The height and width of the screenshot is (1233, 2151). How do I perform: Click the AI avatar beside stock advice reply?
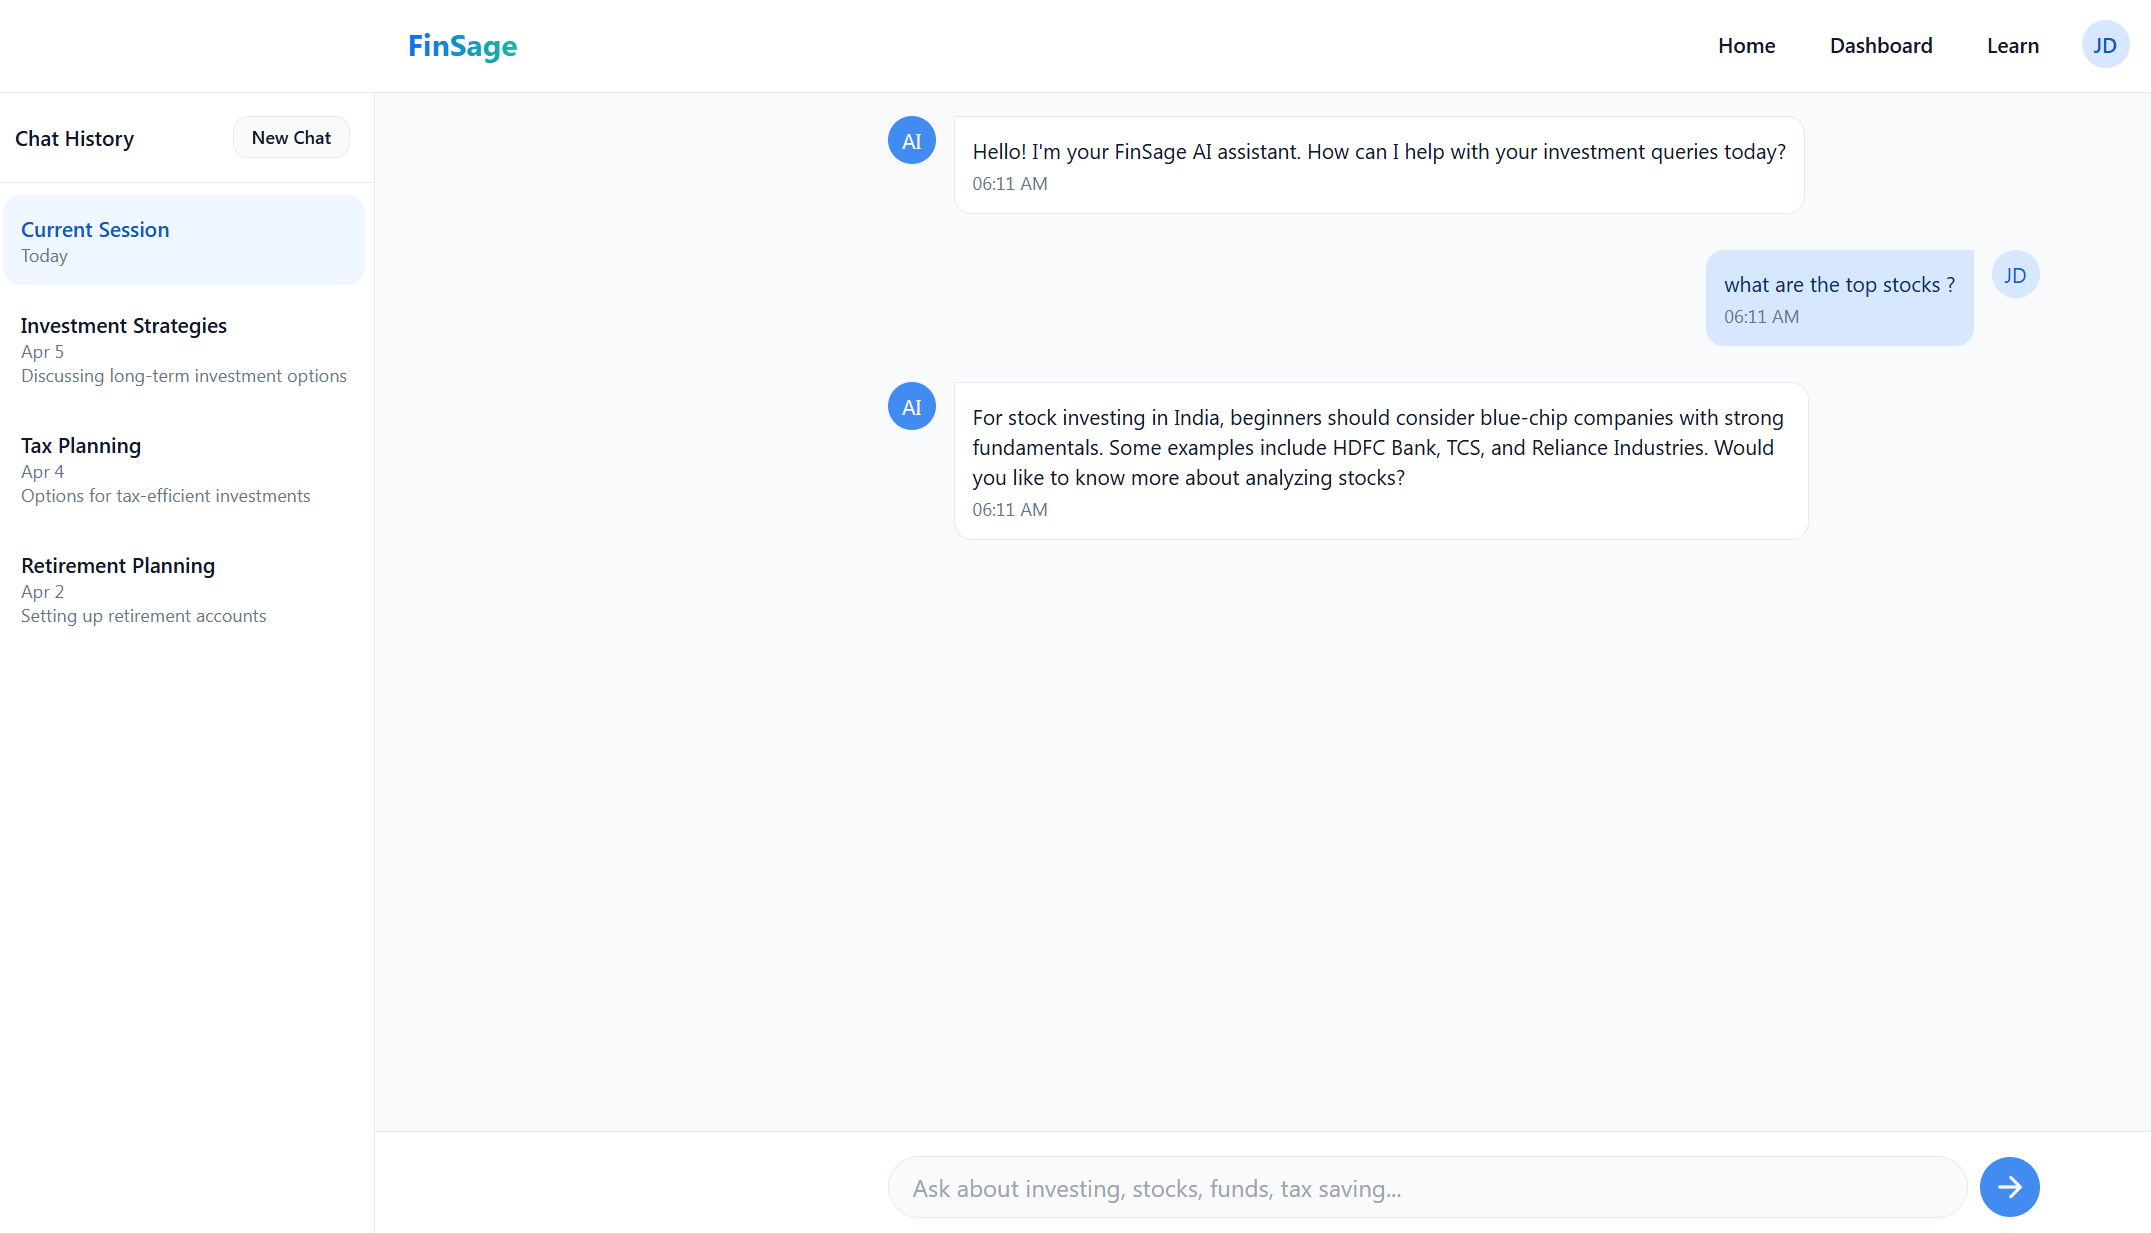tap(911, 407)
